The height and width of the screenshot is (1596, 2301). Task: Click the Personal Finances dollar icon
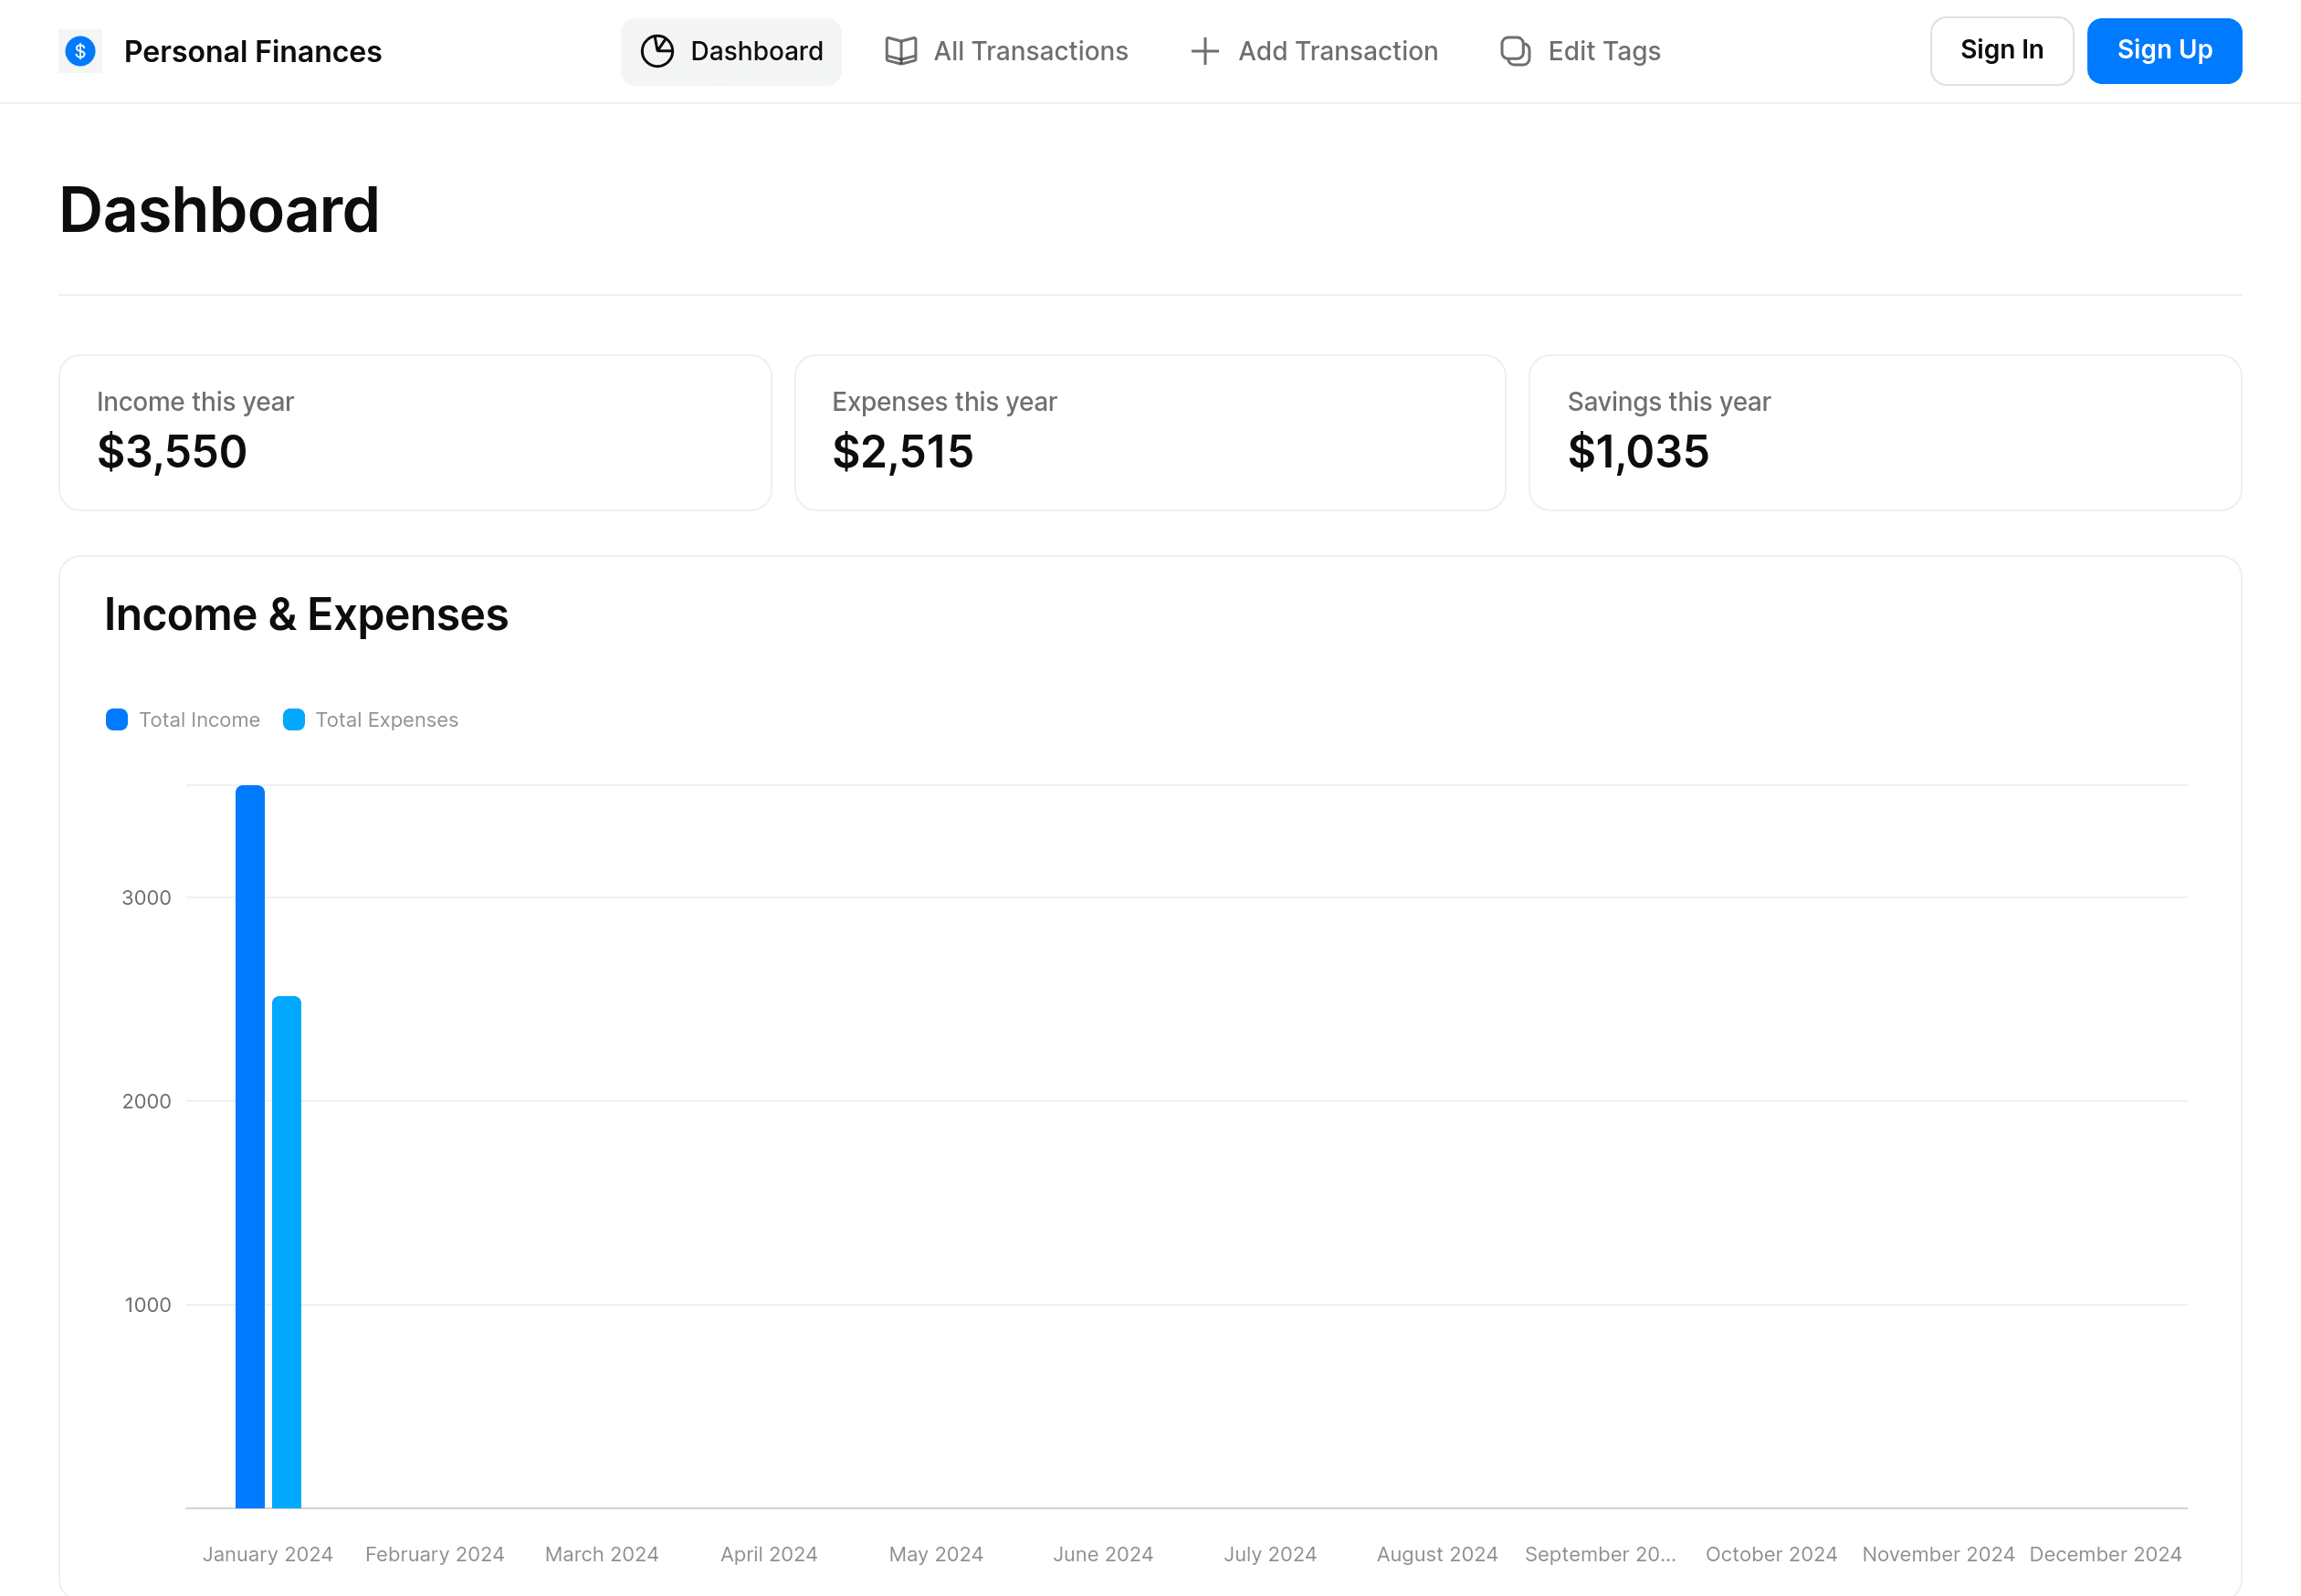pyautogui.click(x=82, y=51)
